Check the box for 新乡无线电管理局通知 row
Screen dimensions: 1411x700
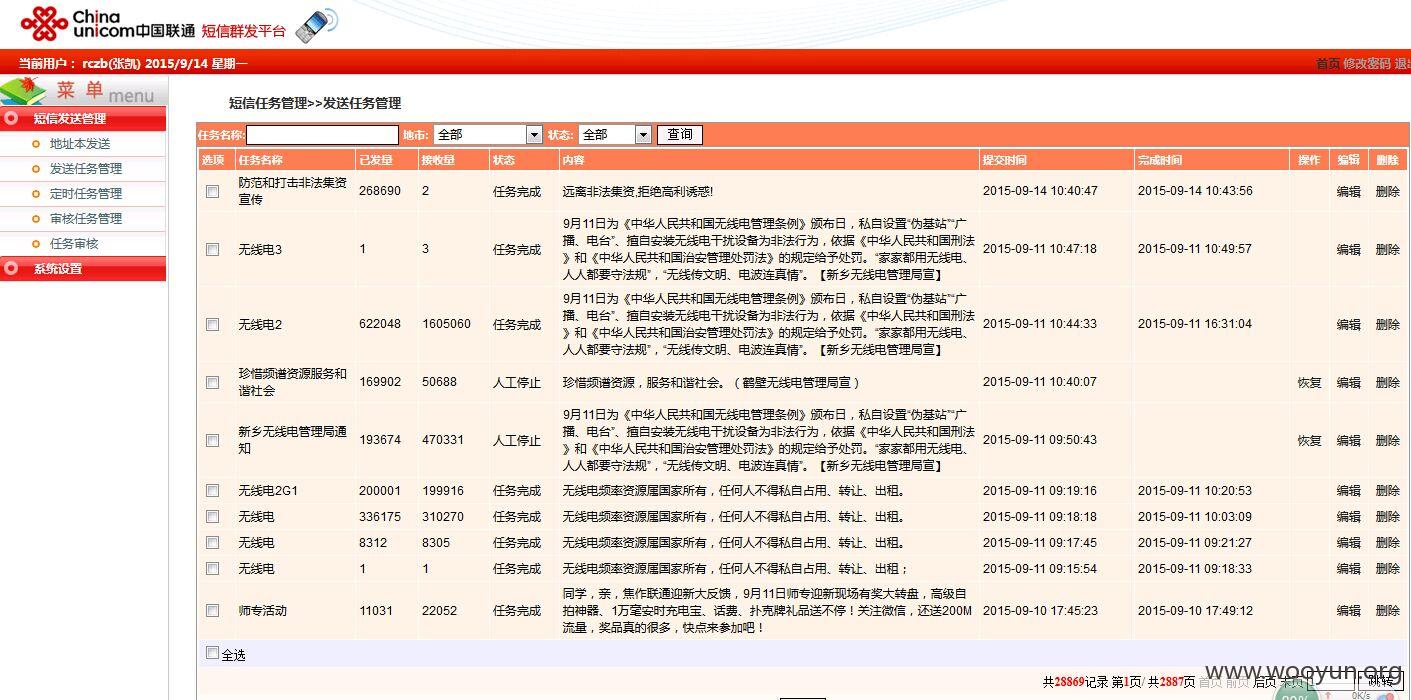point(212,440)
